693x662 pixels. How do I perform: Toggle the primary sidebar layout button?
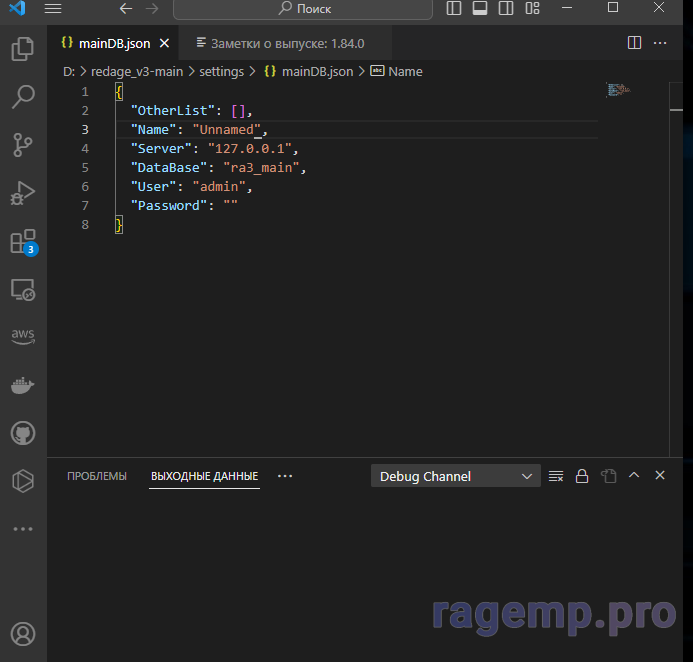[x=454, y=9]
